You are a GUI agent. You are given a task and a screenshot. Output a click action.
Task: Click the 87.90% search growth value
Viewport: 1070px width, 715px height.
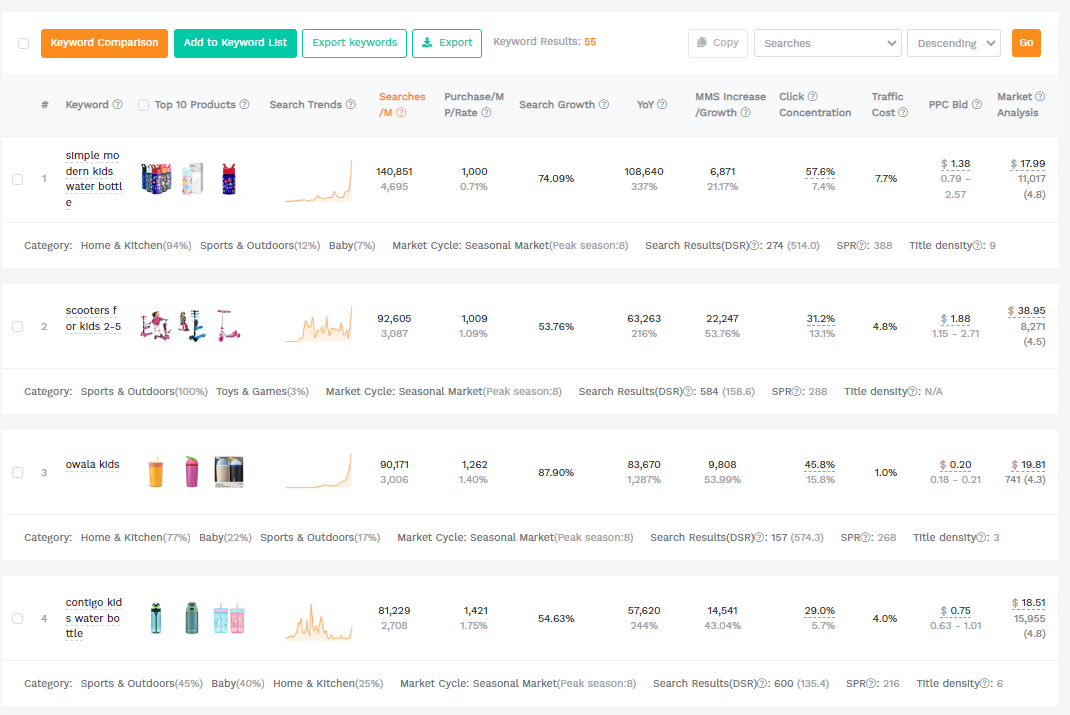click(x=556, y=473)
